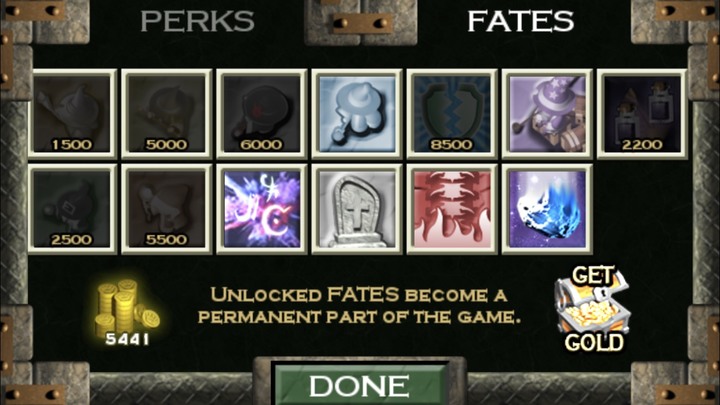Select the light blue wizard hat fate
Image resolution: width=720 pixels, height=405 pixels.
tap(357, 113)
